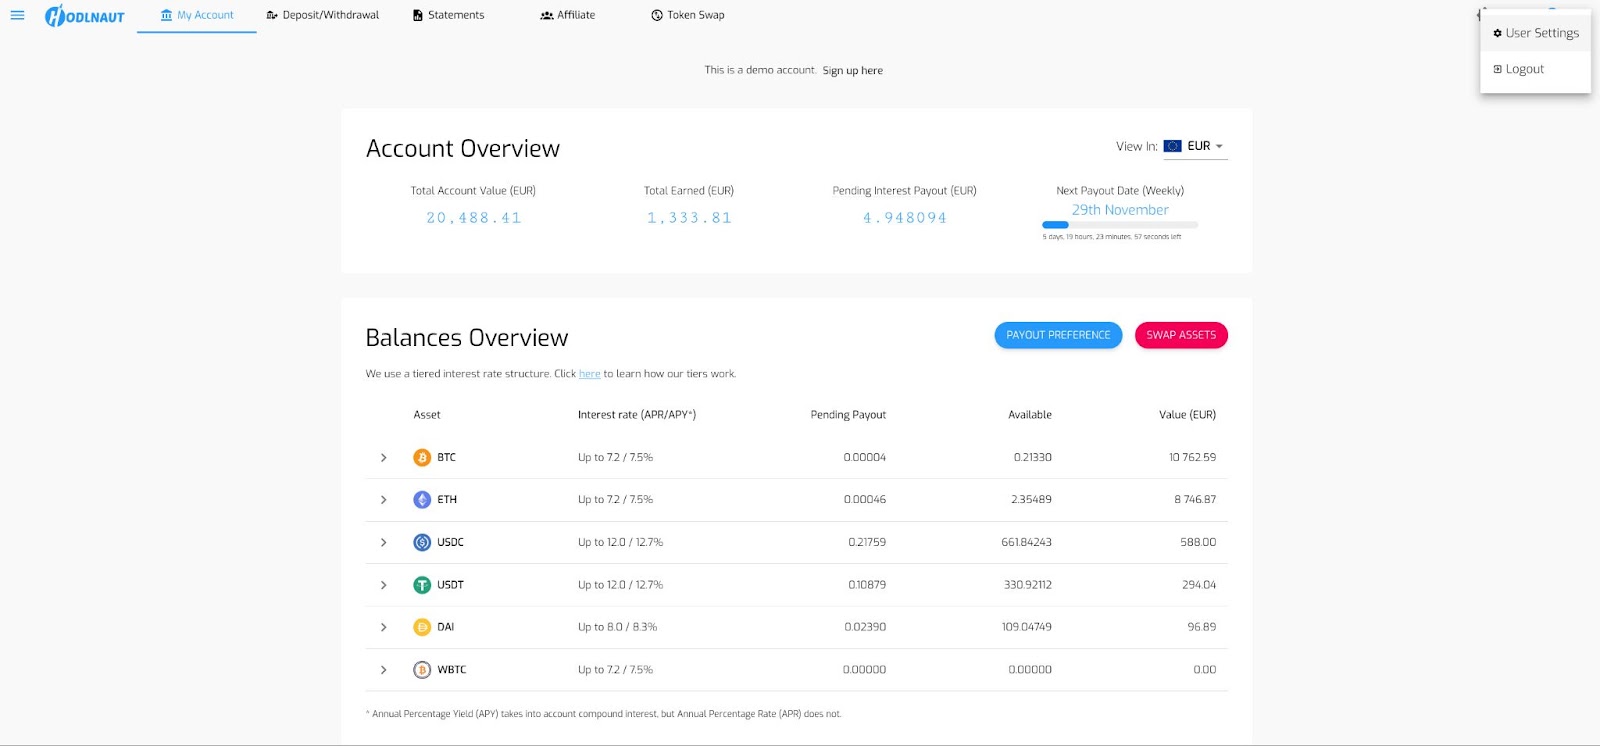Click the Ethereum coin icon
The width and height of the screenshot is (1600, 746).
pyautogui.click(x=422, y=500)
